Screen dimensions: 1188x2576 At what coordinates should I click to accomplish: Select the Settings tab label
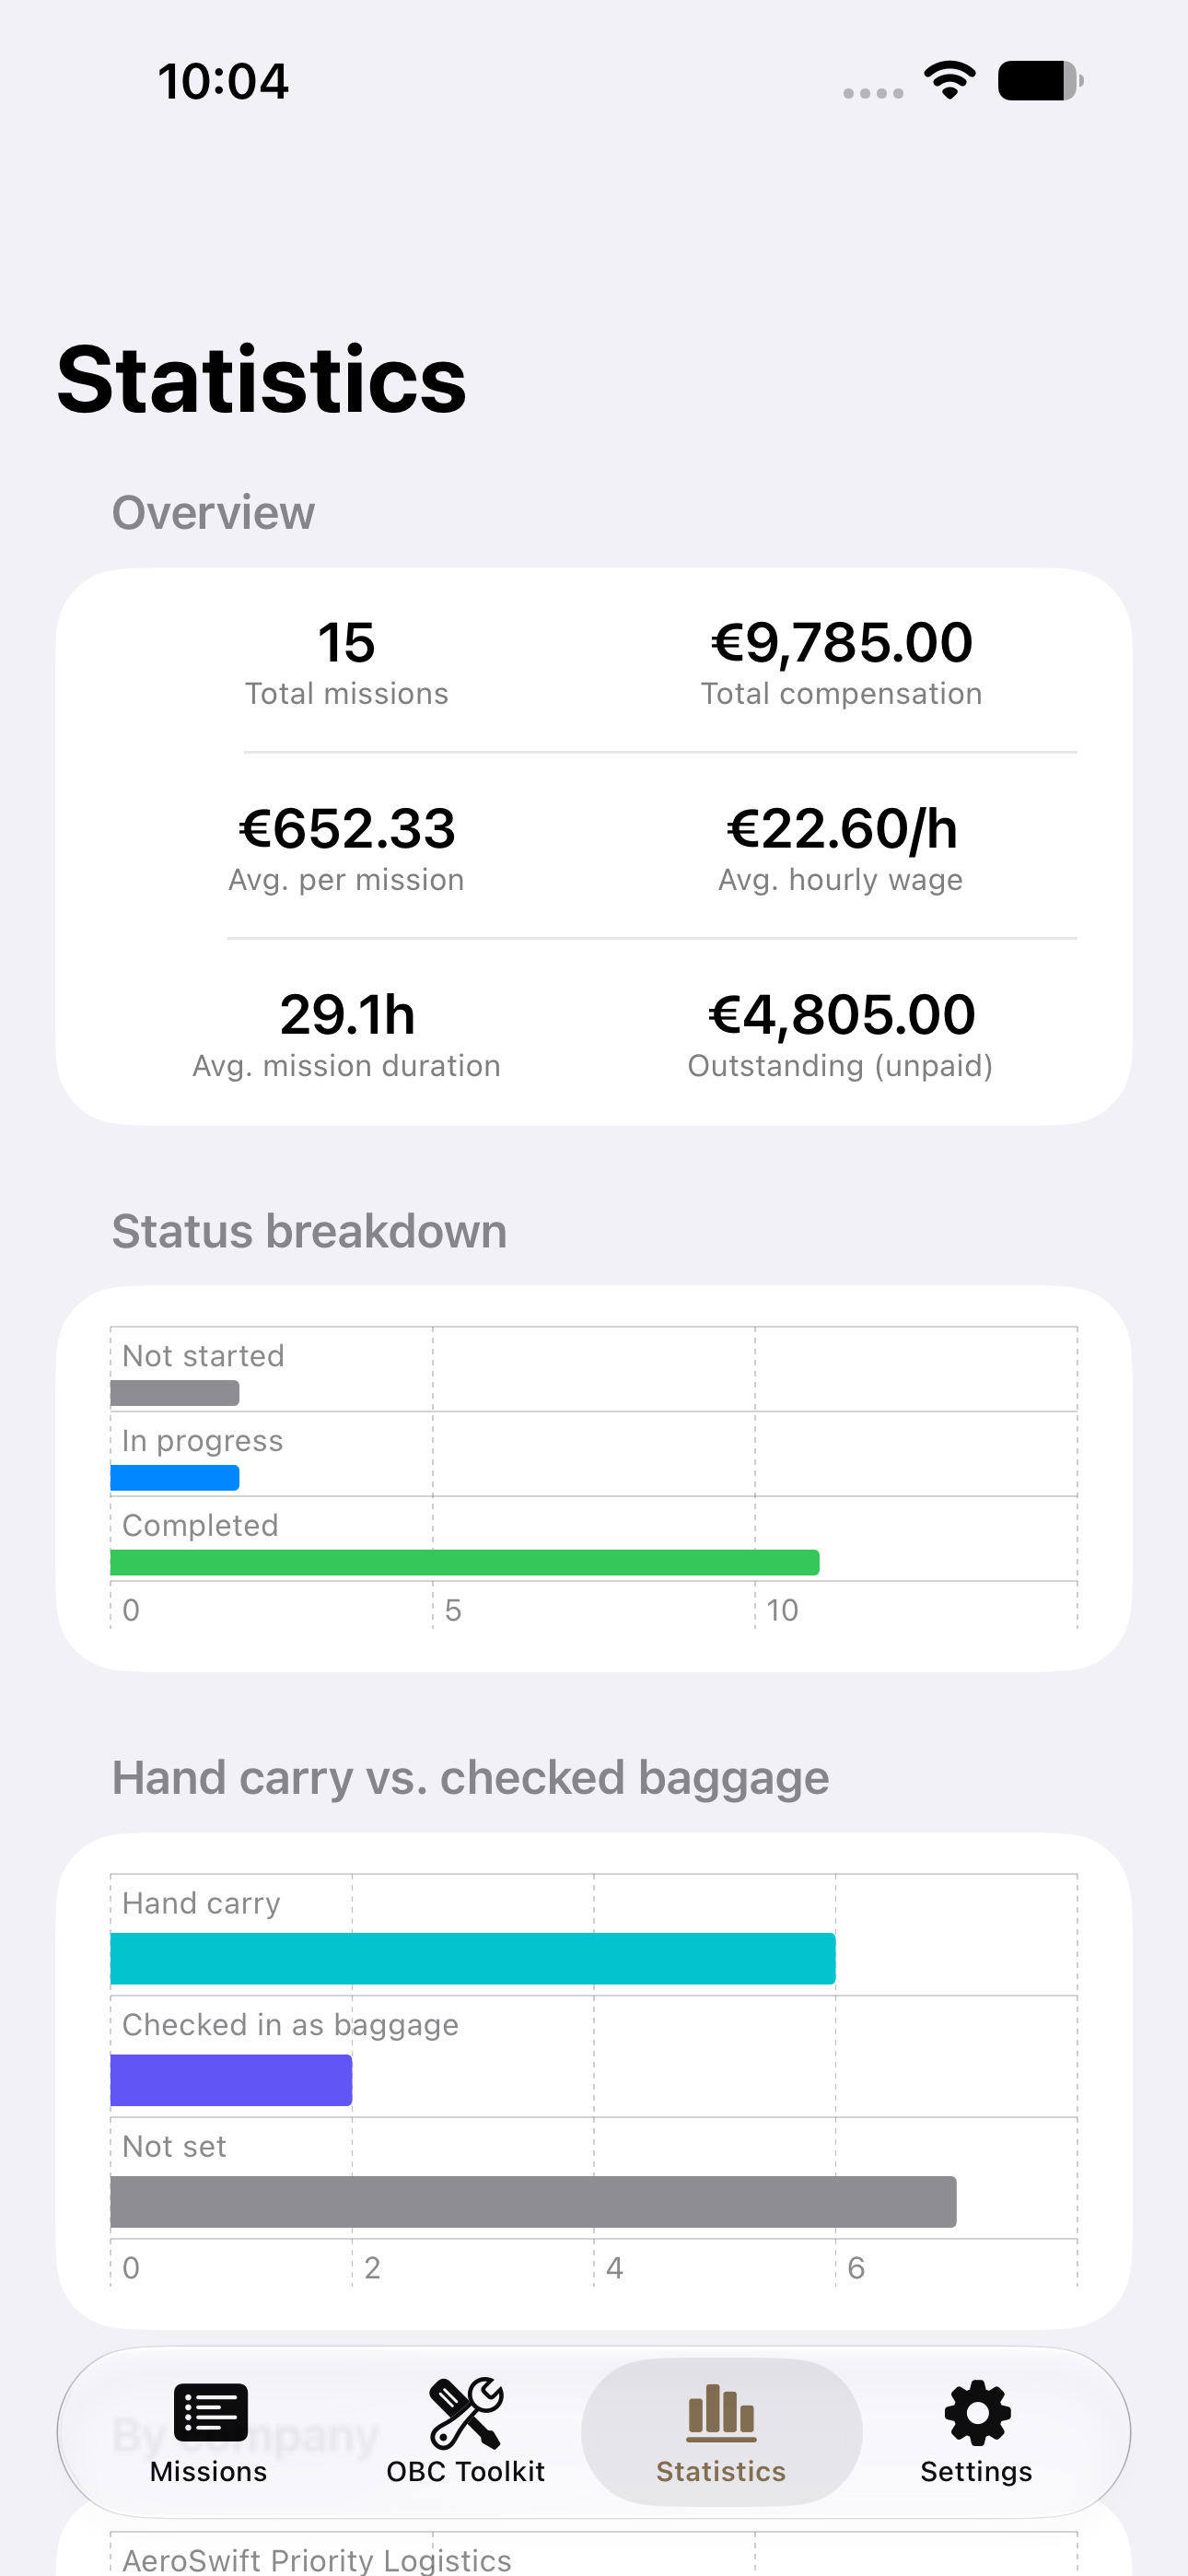(x=976, y=2471)
